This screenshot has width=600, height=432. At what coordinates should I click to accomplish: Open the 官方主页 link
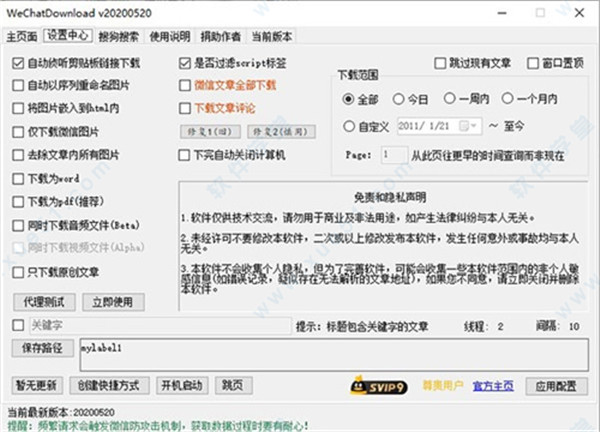pyautogui.click(x=493, y=386)
